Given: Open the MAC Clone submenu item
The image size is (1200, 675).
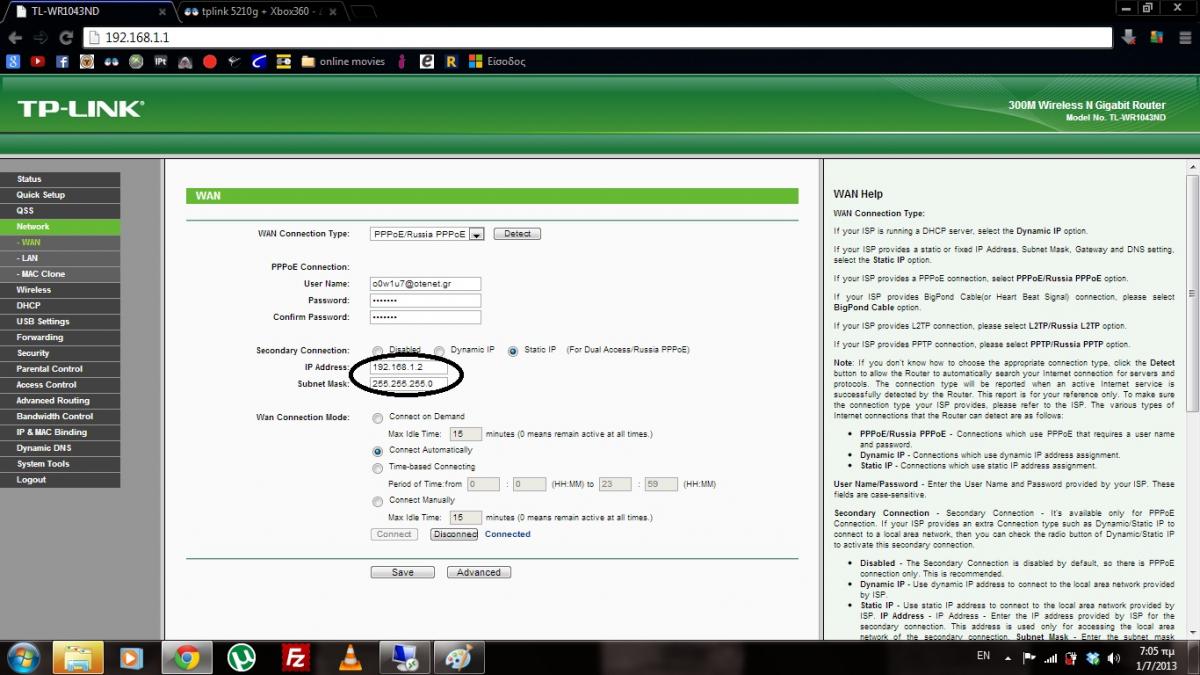Looking at the screenshot, I should pyautogui.click(x=60, y=274).
